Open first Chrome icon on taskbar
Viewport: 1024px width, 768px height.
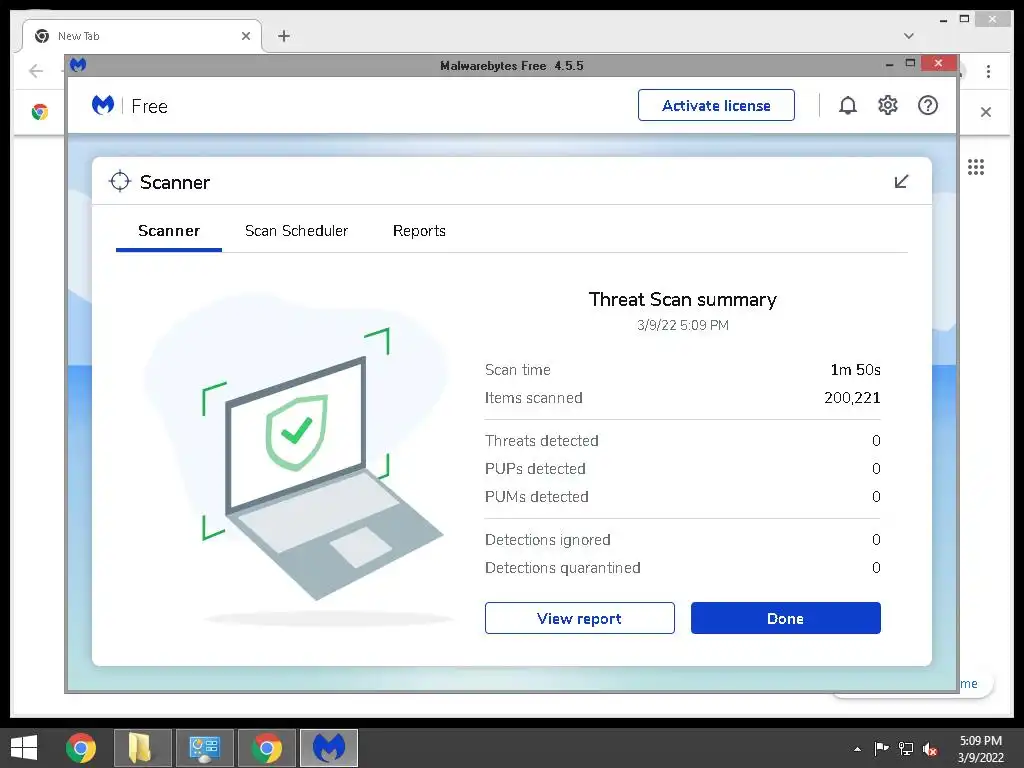point(81,748)
